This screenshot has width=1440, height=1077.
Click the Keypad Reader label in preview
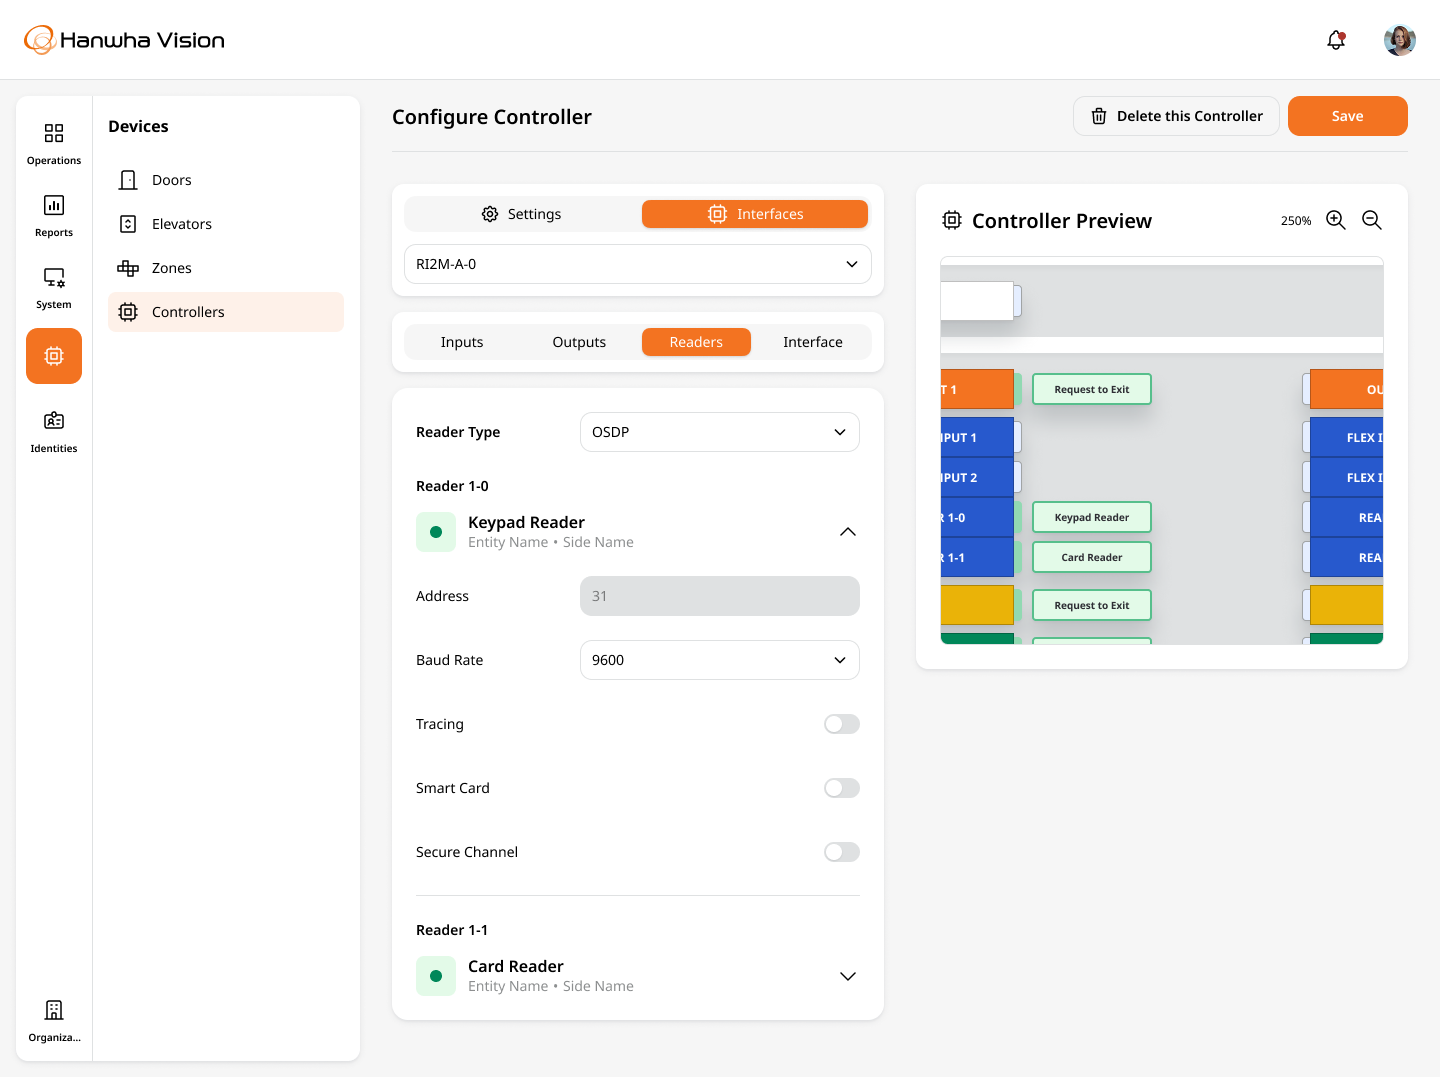tap(1092, 517)
